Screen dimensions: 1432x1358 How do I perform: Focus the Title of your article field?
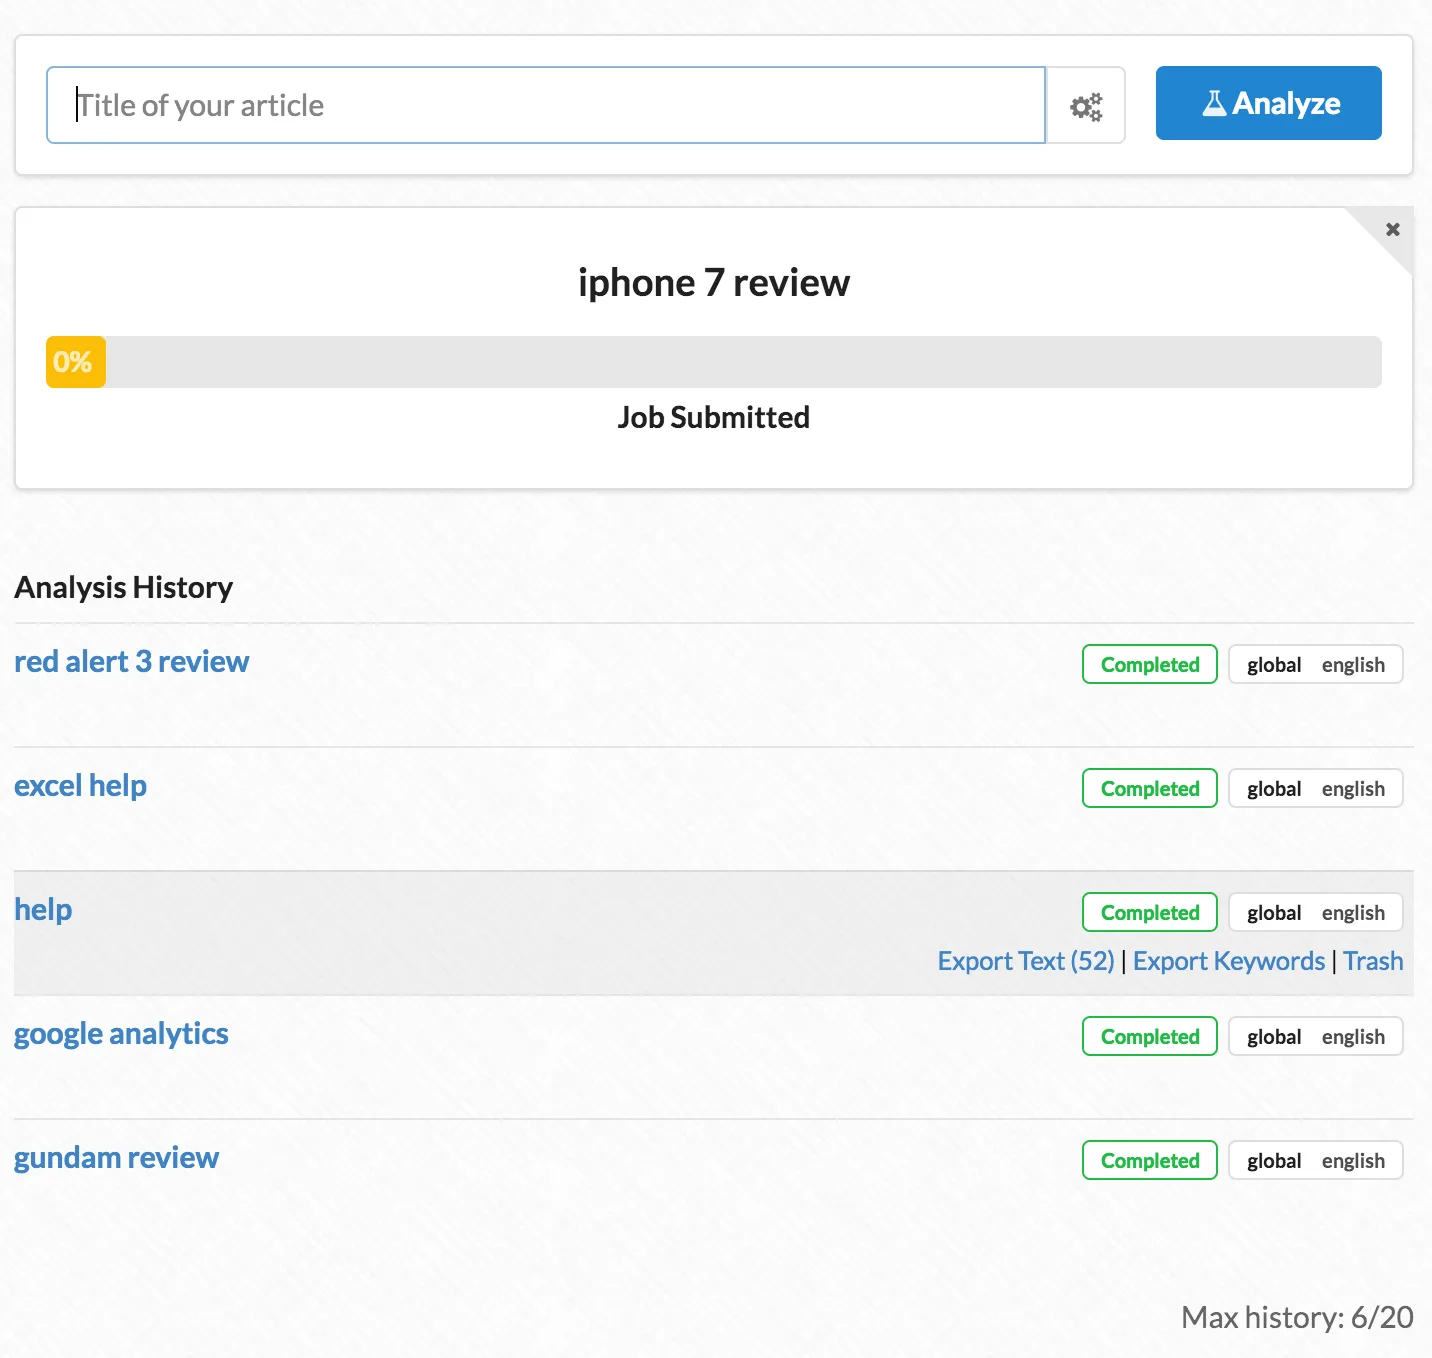point(546,105)
